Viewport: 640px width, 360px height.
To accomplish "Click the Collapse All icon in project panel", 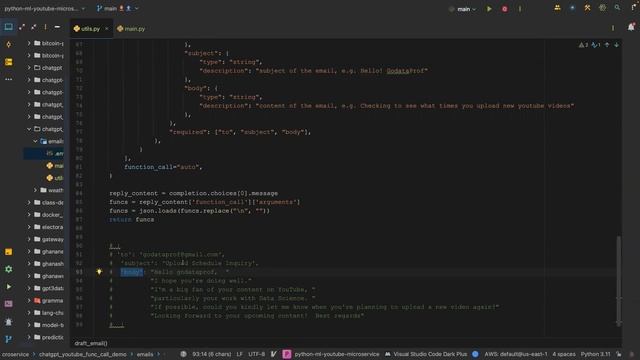I will pyautogui.click(x=34, y=27).
